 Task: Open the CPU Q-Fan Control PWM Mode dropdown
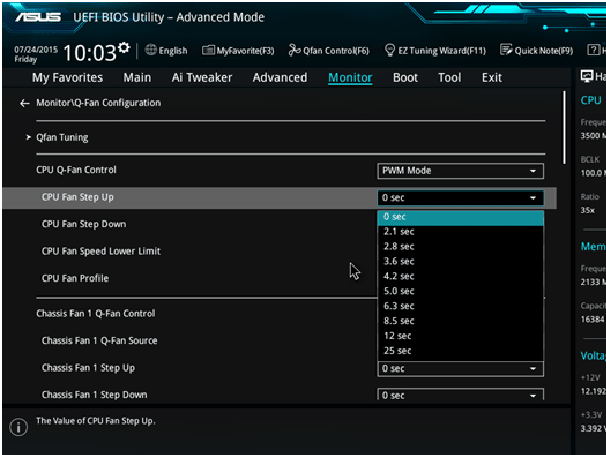(x=460, y=171)
